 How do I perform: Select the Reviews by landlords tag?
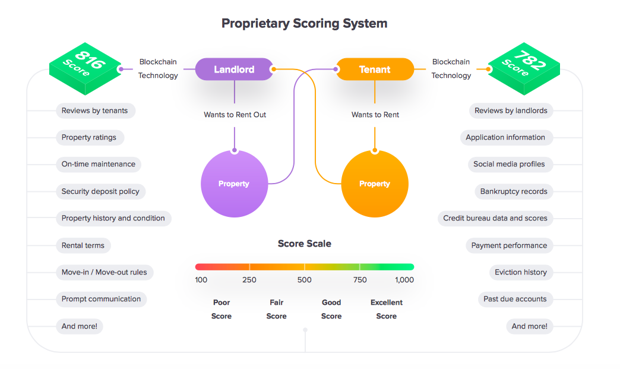pyautogui.click(x=511, y=111)
